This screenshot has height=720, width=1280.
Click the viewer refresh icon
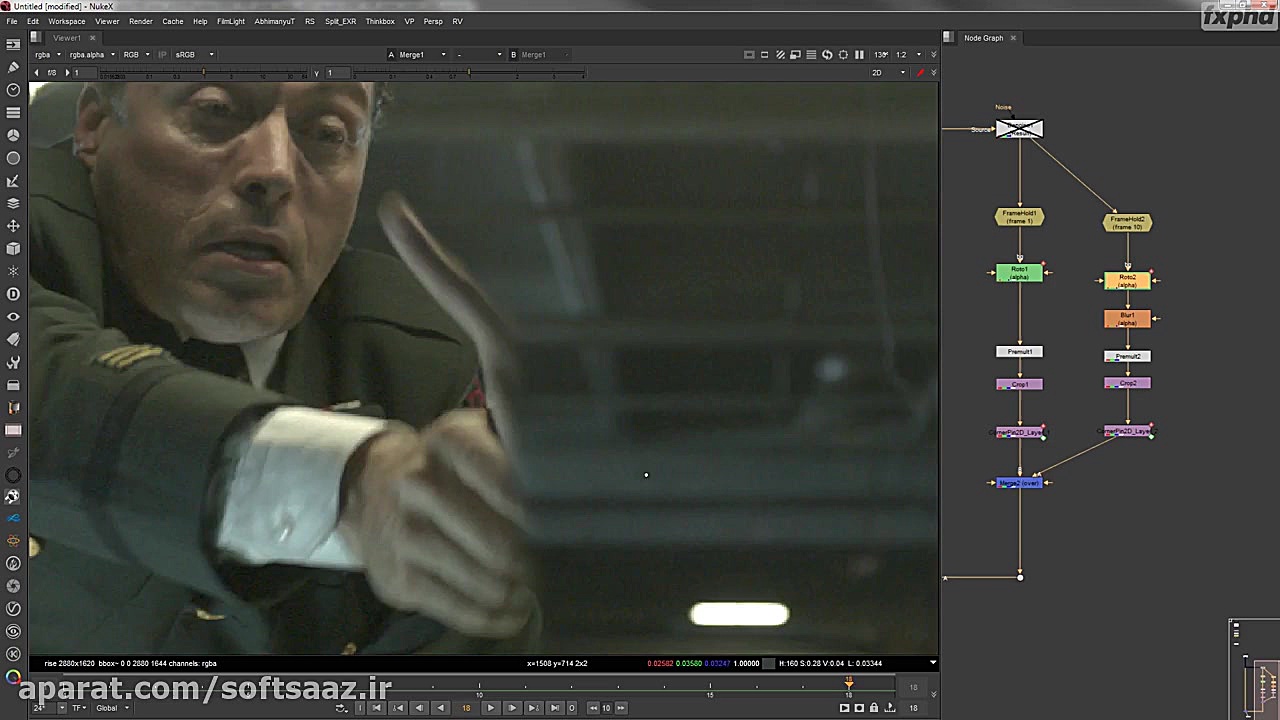pos(827,55)
